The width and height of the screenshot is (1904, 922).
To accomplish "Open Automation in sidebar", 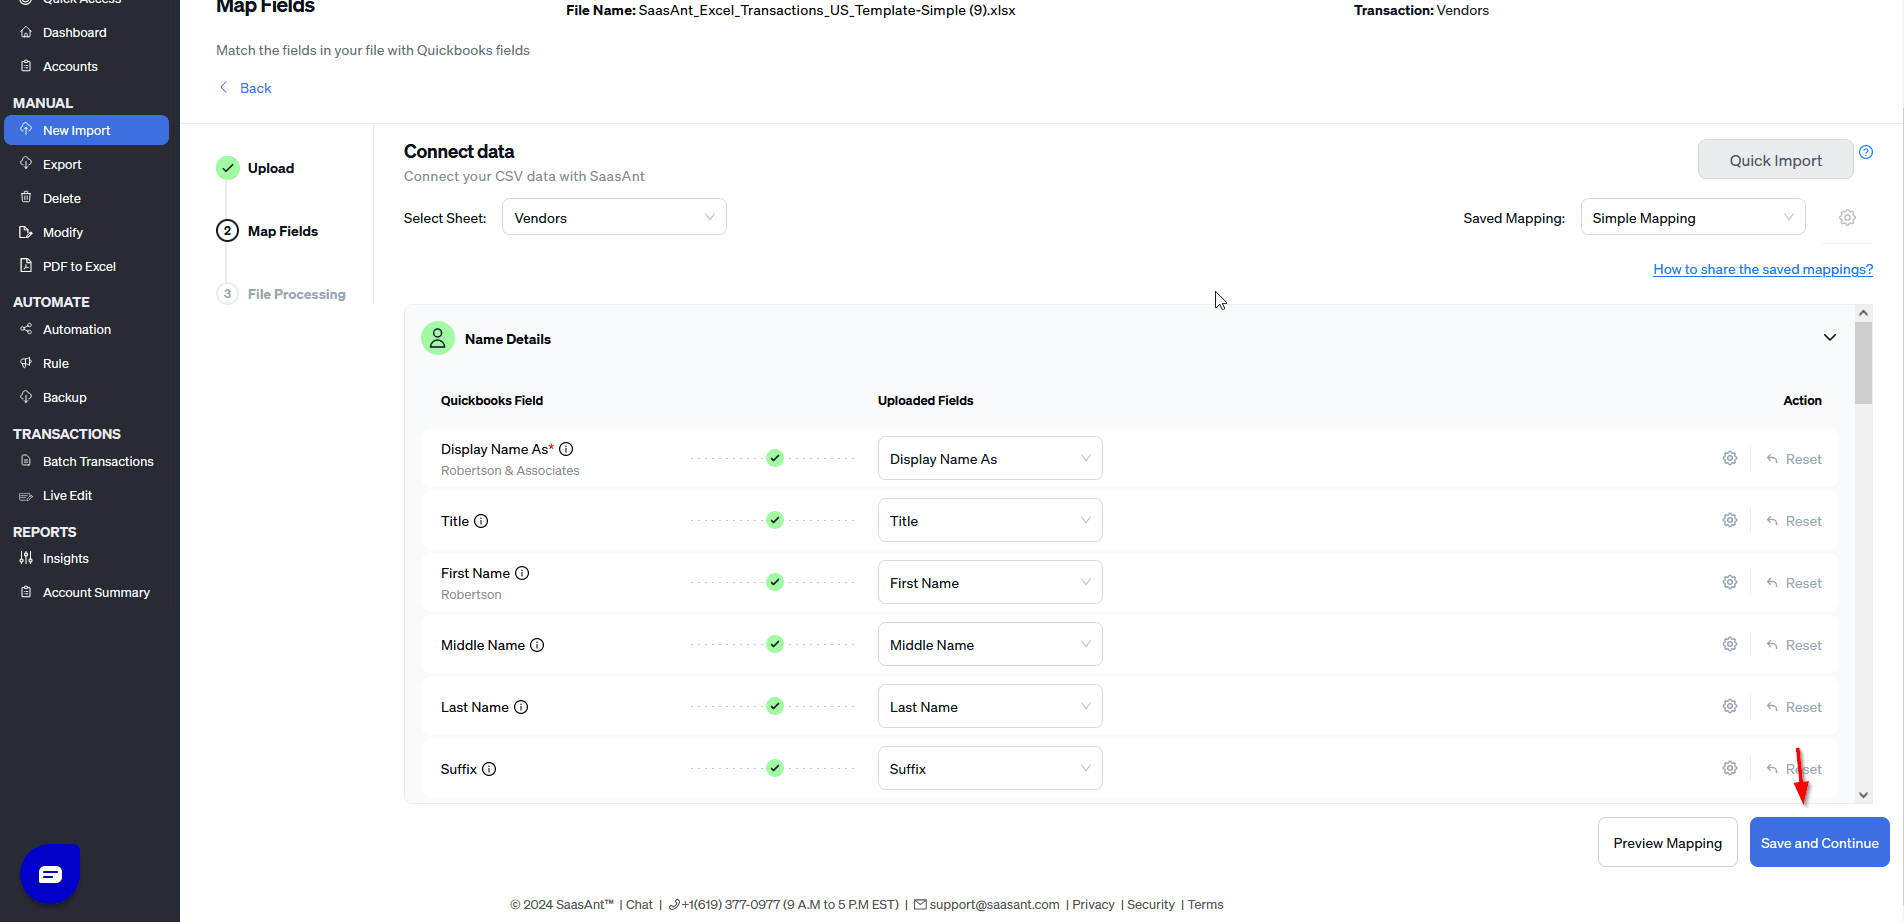I will point(77,329).
